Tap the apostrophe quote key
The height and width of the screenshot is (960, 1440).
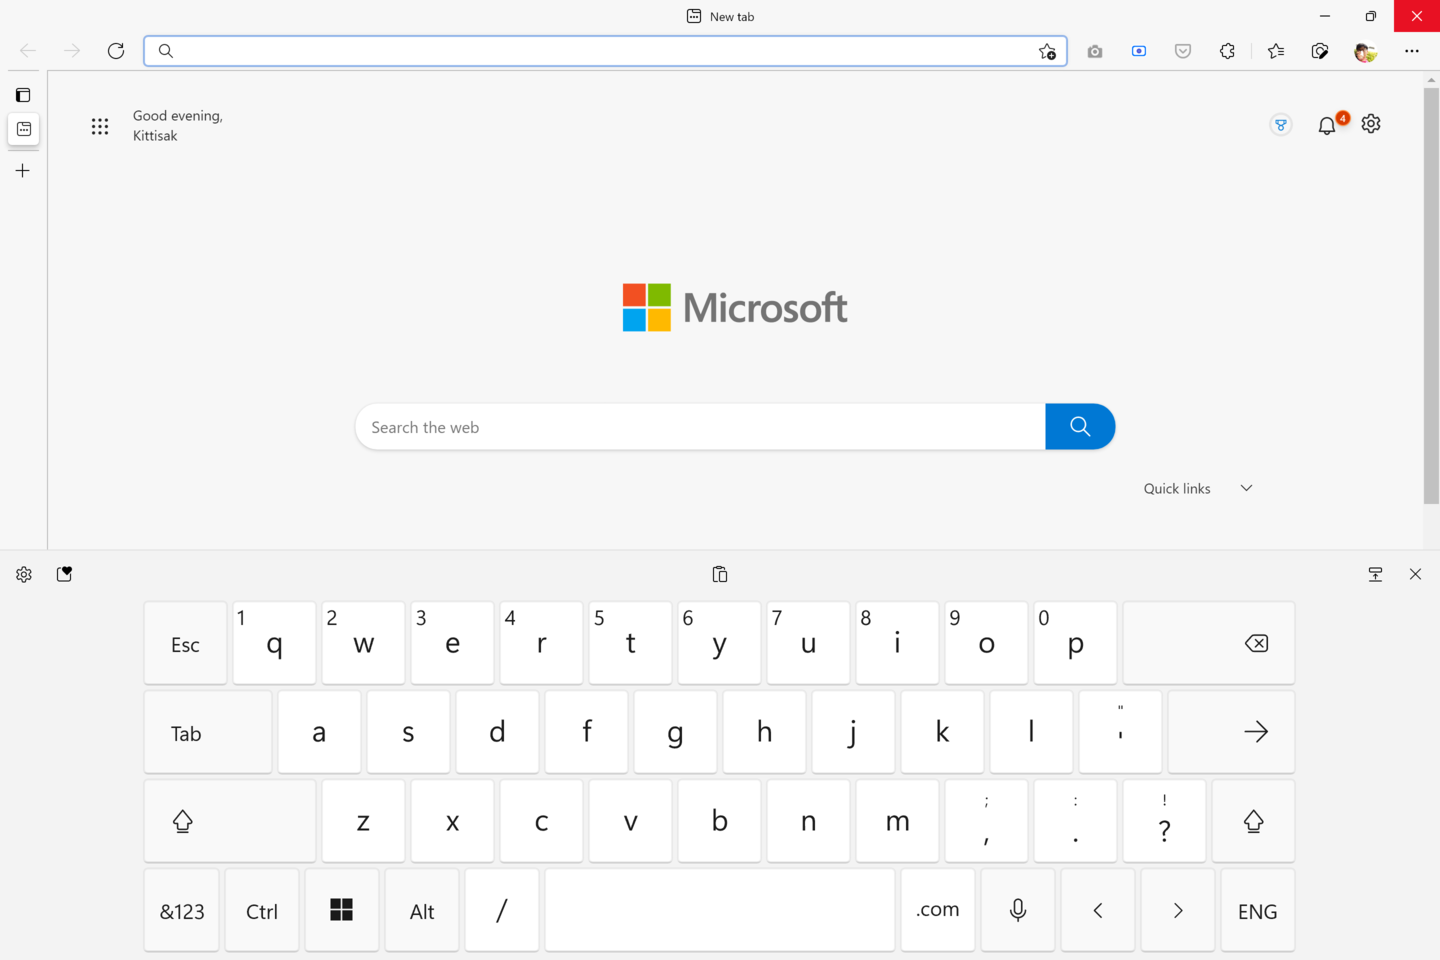click(x=1120, y=732)
